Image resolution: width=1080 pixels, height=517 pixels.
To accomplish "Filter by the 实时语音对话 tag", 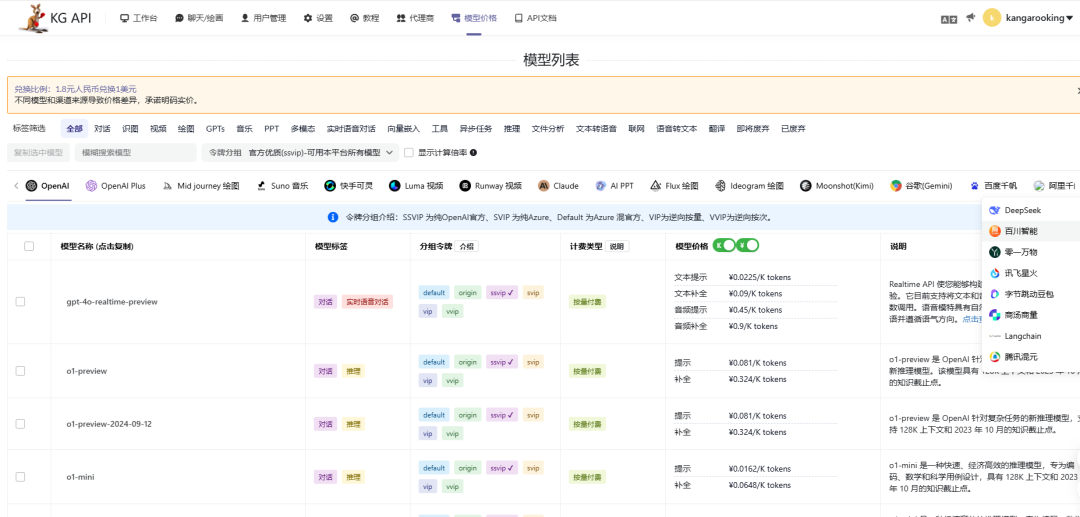I will (x=351, y=129).
